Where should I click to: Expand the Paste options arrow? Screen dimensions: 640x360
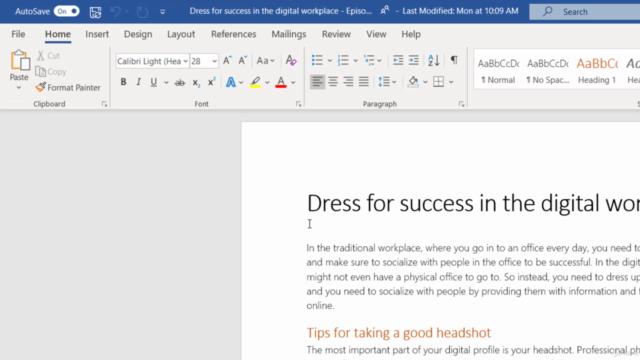[x=19, y=87]
